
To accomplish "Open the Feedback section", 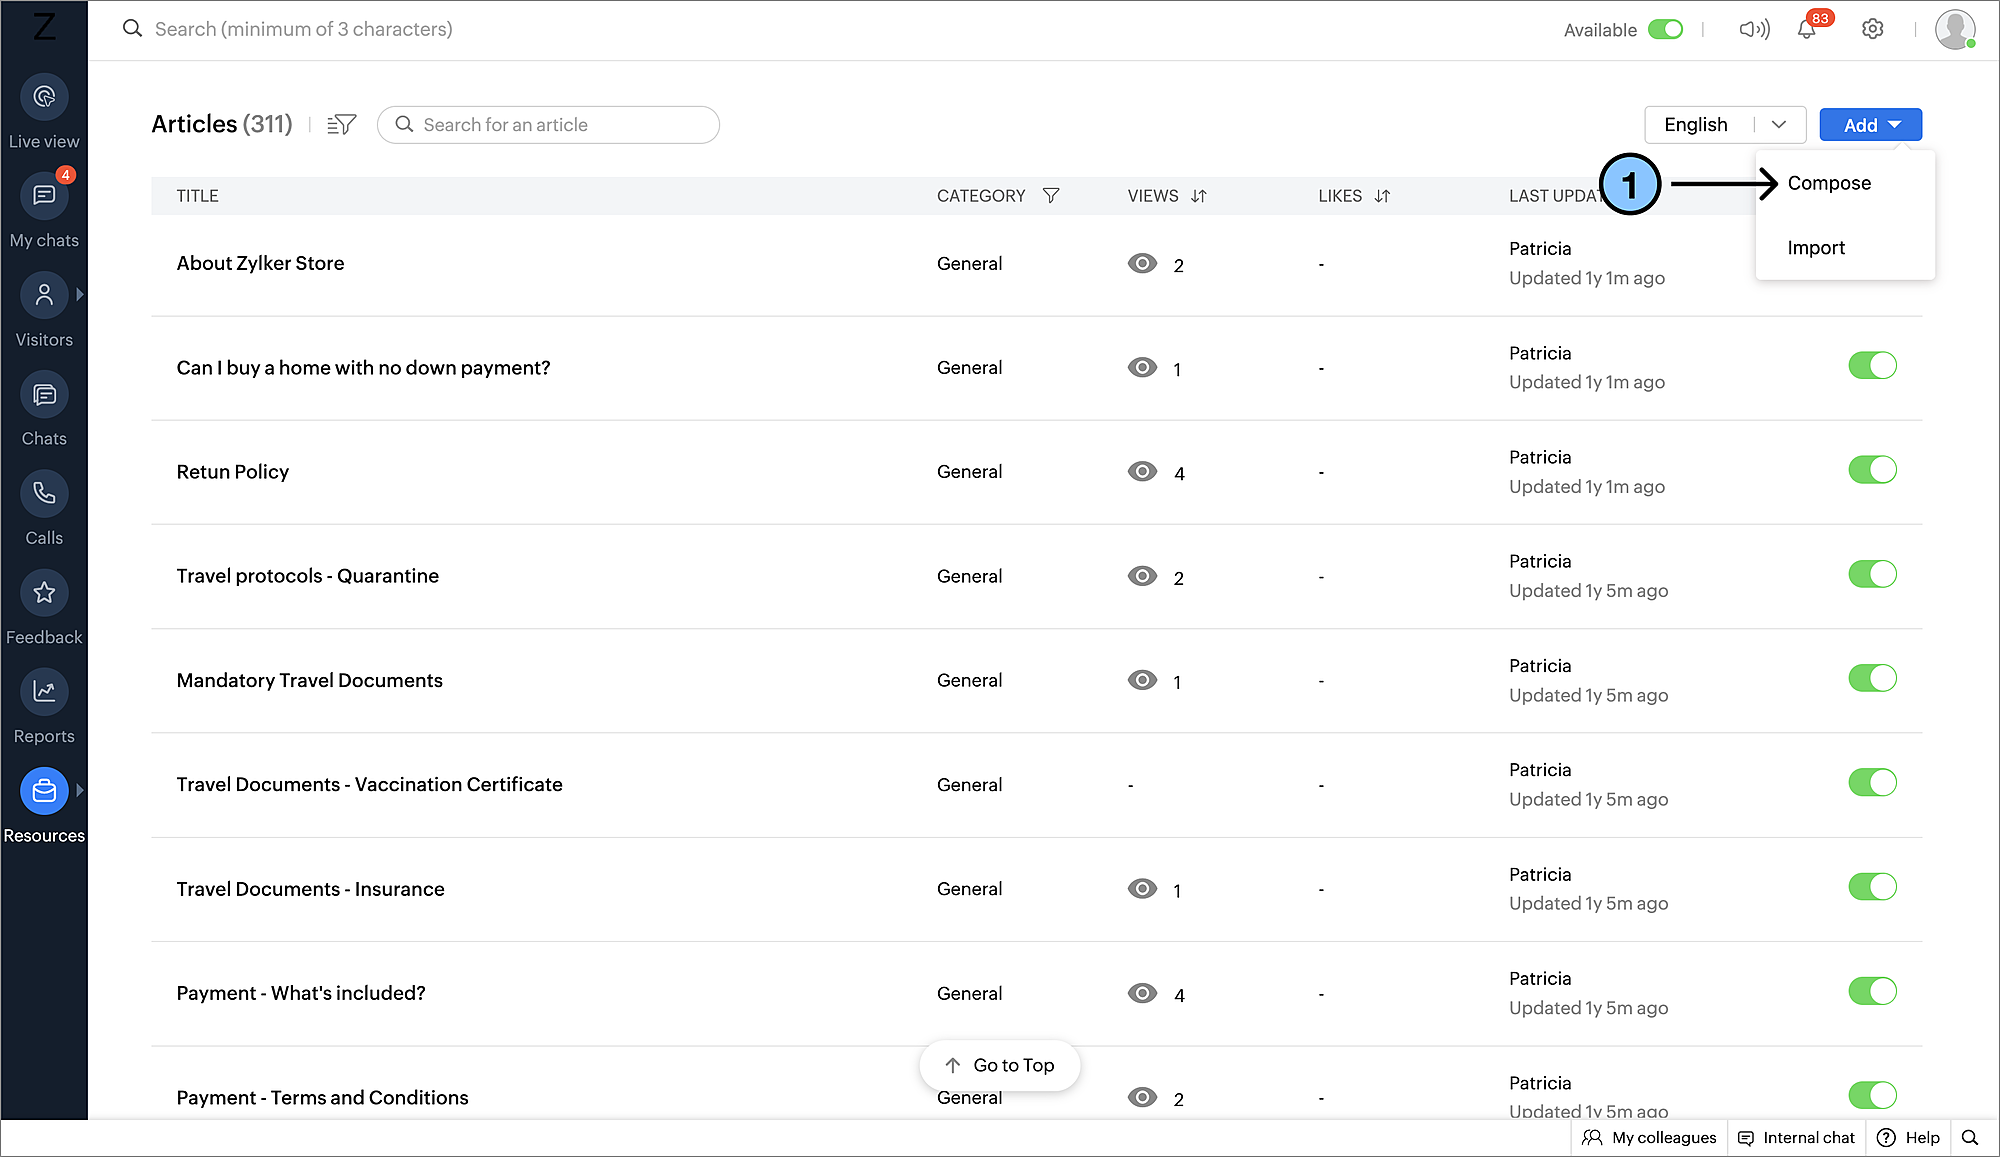I will click(44, 593).
